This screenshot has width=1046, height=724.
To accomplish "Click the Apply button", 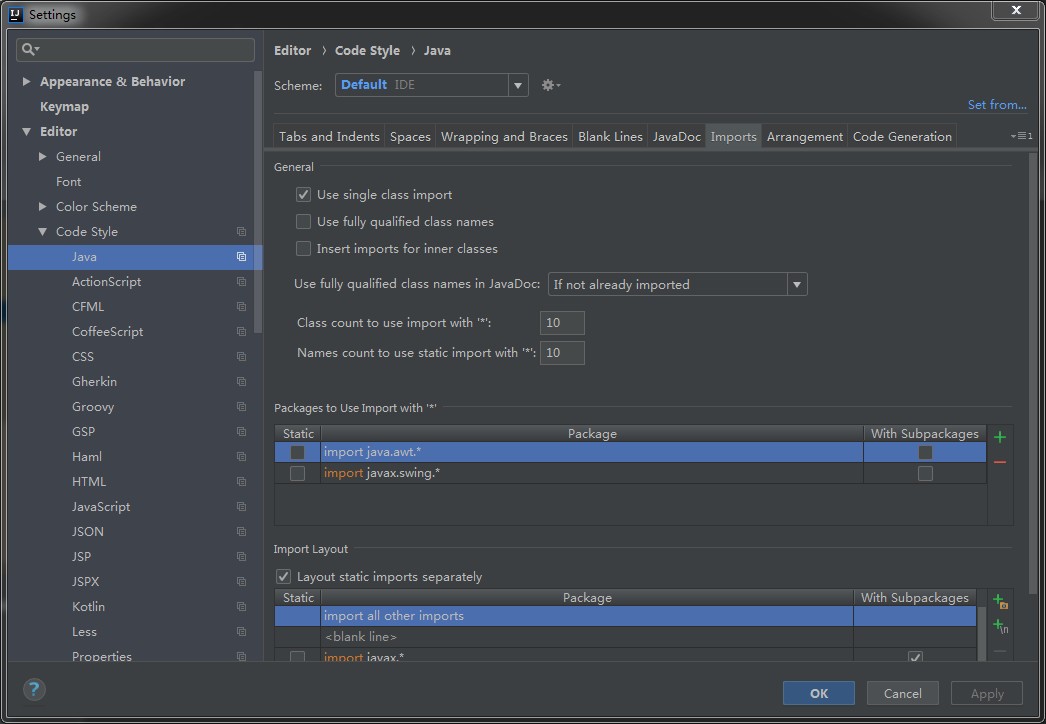I will 987,693.
